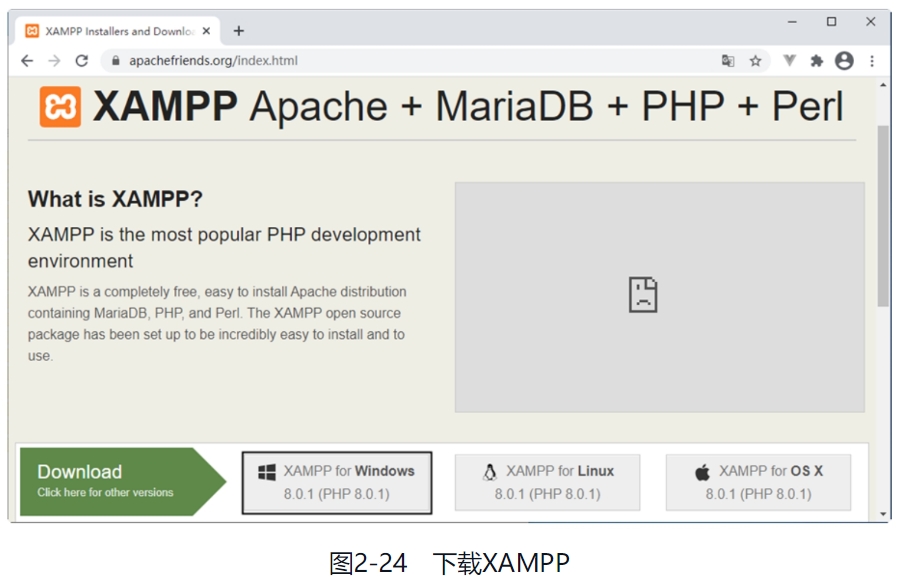This screenshot has height=582, width=906.
Task: Open the extensions puzzle icon
Action: tap(816, 61)
